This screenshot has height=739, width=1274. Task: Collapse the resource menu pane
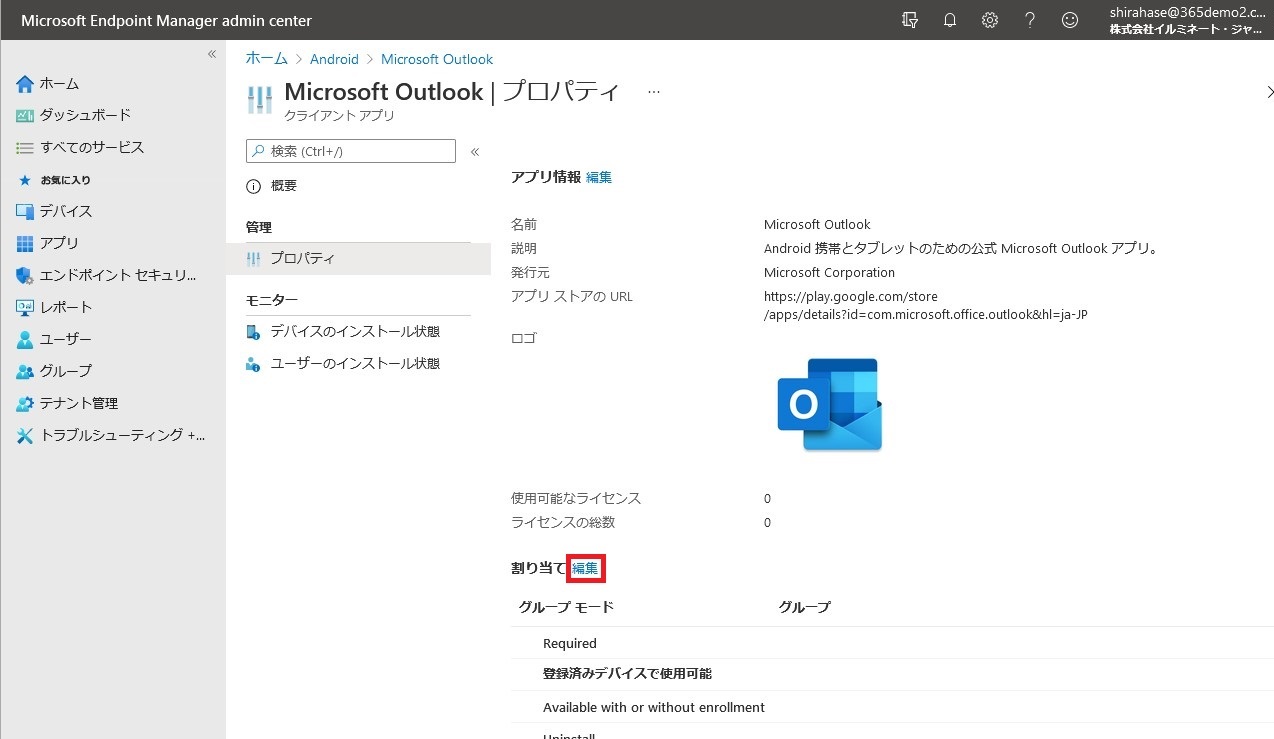click(475, 152)
